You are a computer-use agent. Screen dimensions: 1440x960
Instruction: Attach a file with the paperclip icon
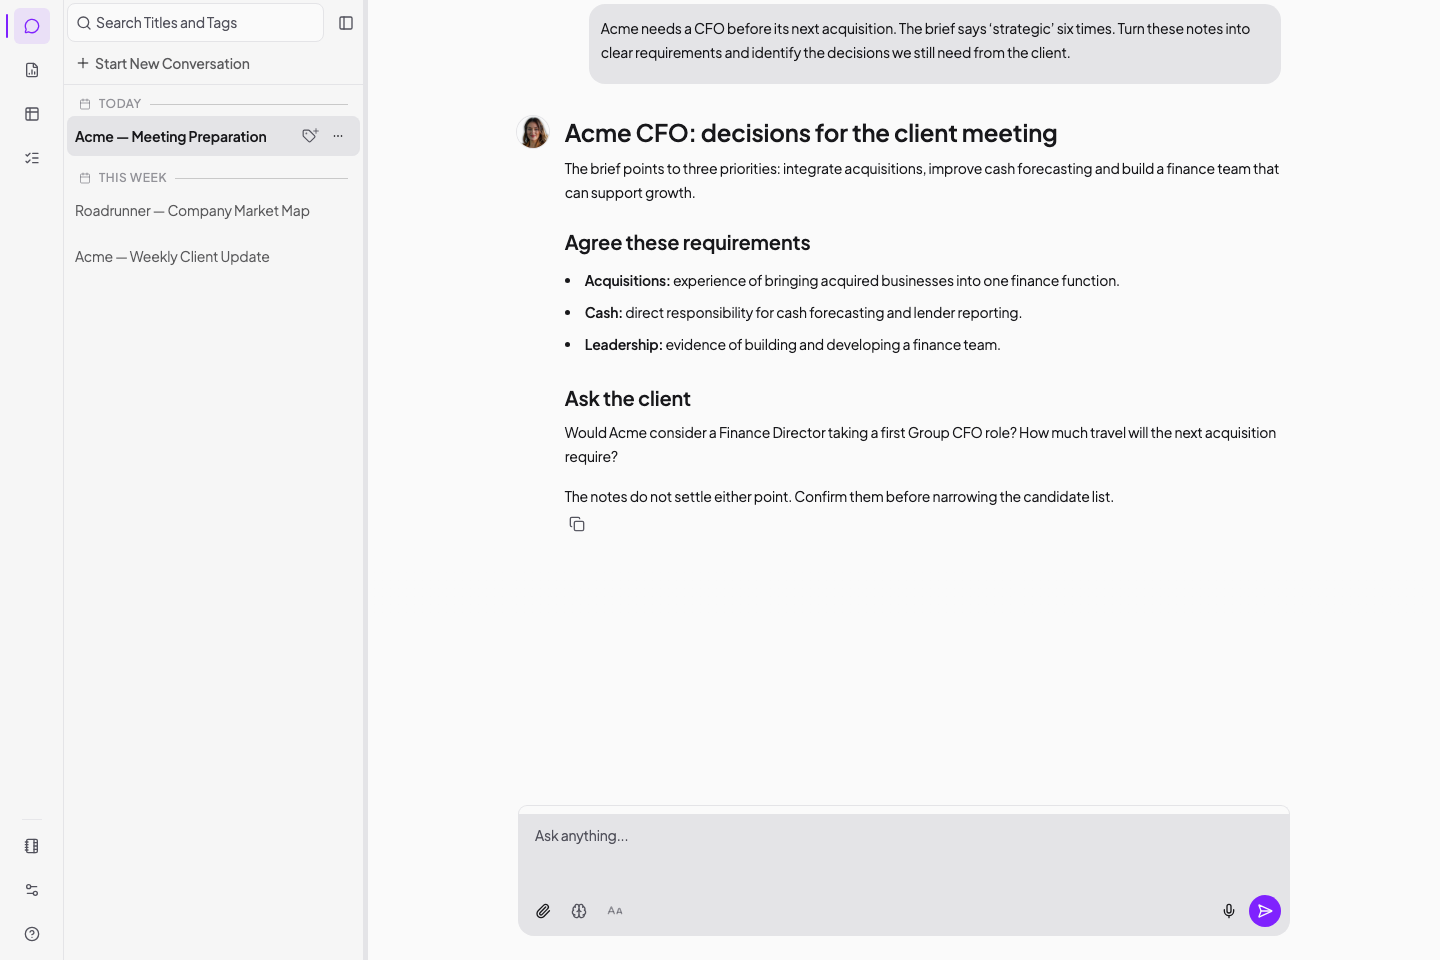(543, 911)
